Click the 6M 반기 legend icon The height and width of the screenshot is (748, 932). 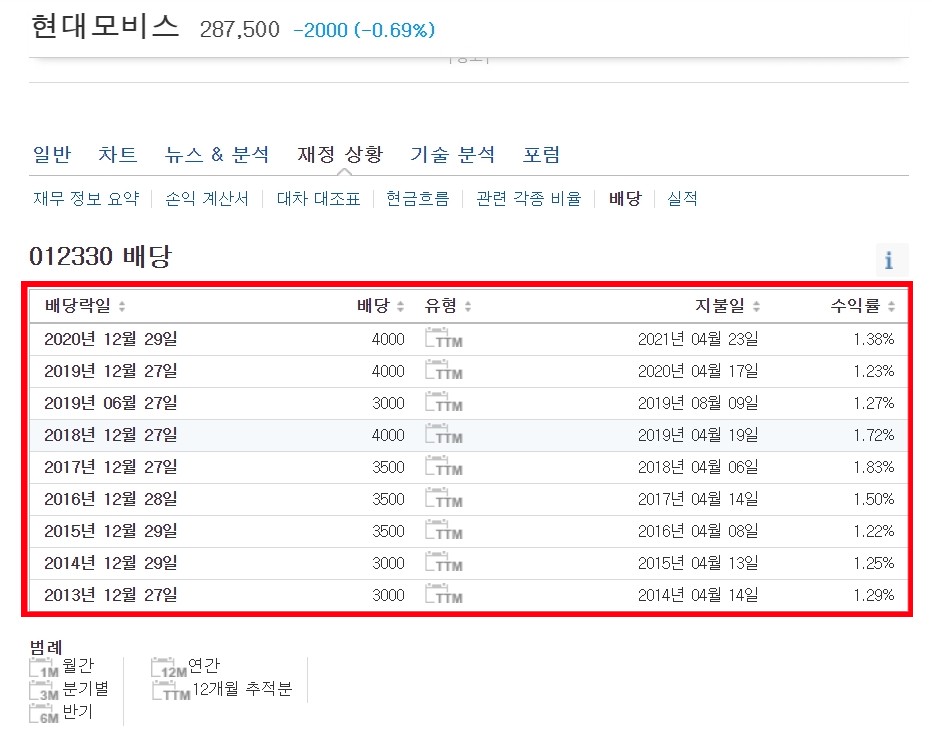pos(44,714)
